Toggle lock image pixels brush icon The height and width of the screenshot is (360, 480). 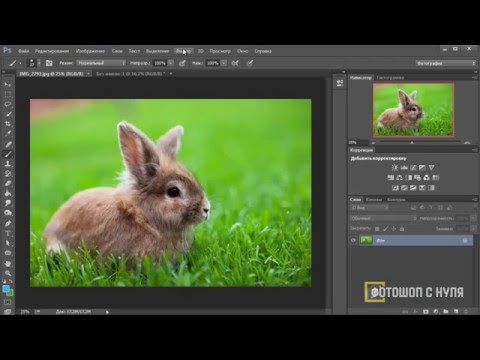click(x=385, y=229)
